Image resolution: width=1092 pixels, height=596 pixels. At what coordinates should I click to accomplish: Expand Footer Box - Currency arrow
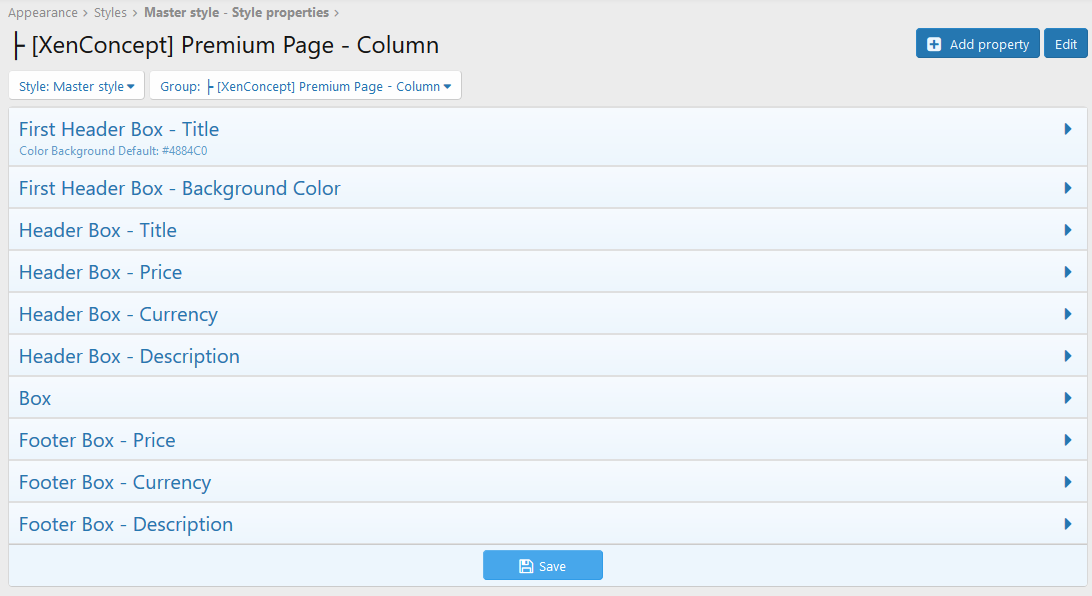1068,482
